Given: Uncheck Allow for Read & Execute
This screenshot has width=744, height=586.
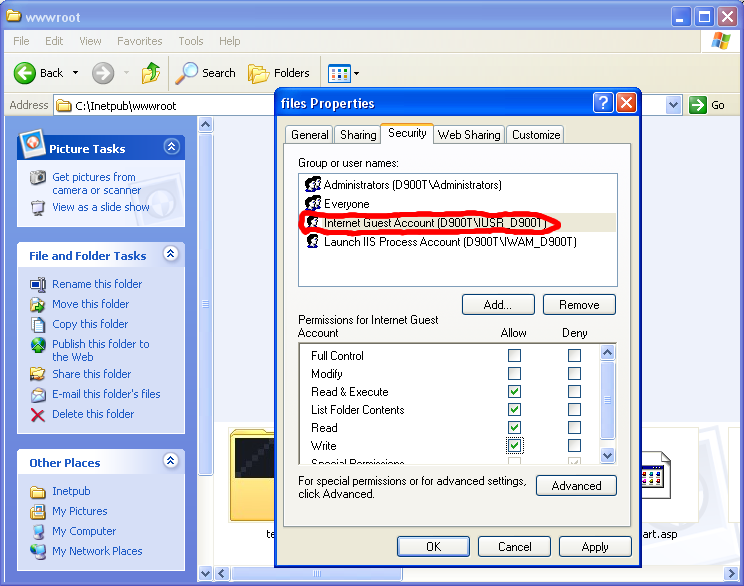Looking at the screenshot, I should tap(514, 391).
